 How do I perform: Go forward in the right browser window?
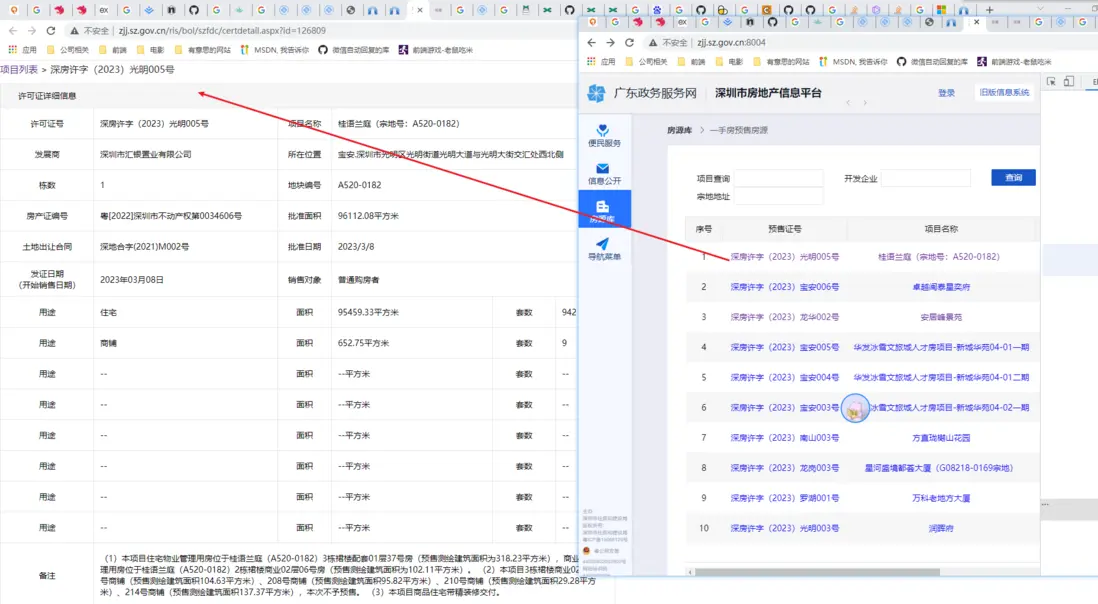(x=610, y=43)
